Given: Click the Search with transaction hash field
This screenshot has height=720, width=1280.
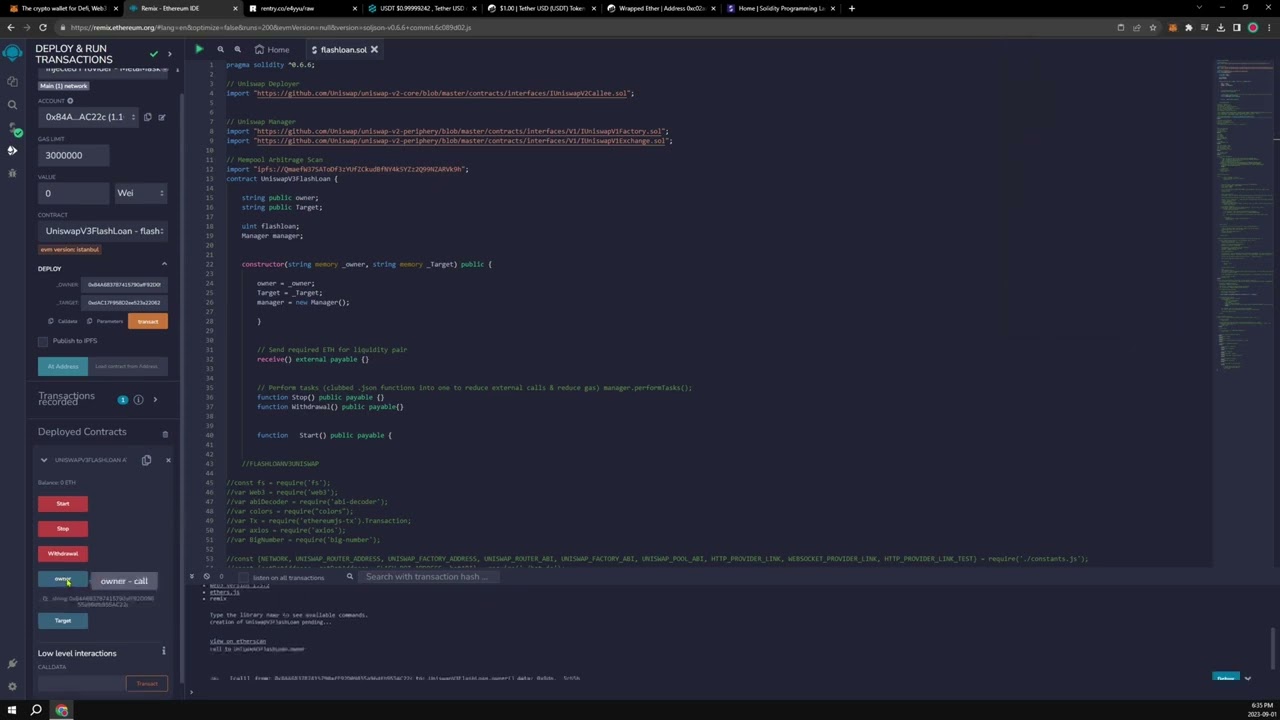Looking at the screenshot, I should [x=428, y=577].
